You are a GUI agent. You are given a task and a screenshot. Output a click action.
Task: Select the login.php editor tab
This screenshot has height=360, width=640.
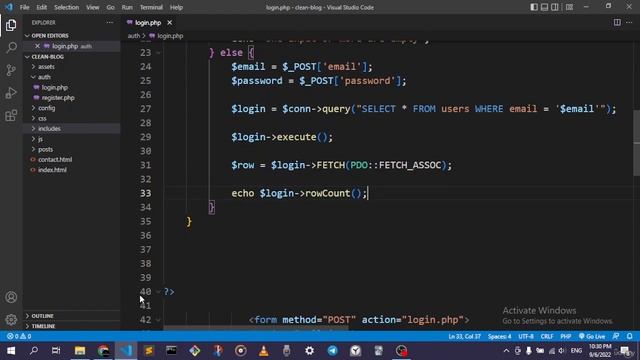click(x=147, y=23)
